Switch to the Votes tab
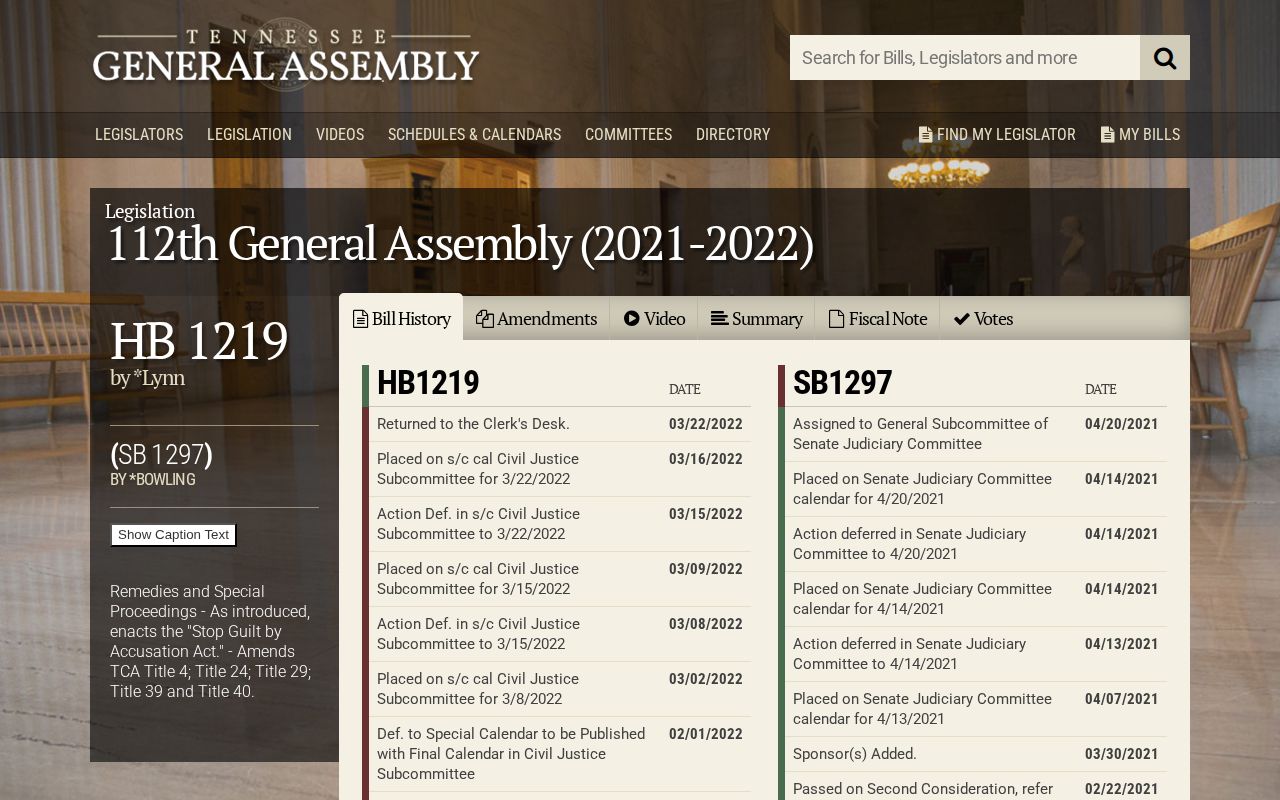The height and width of the screenshot is (800, 1280). [x=983, y=319]
